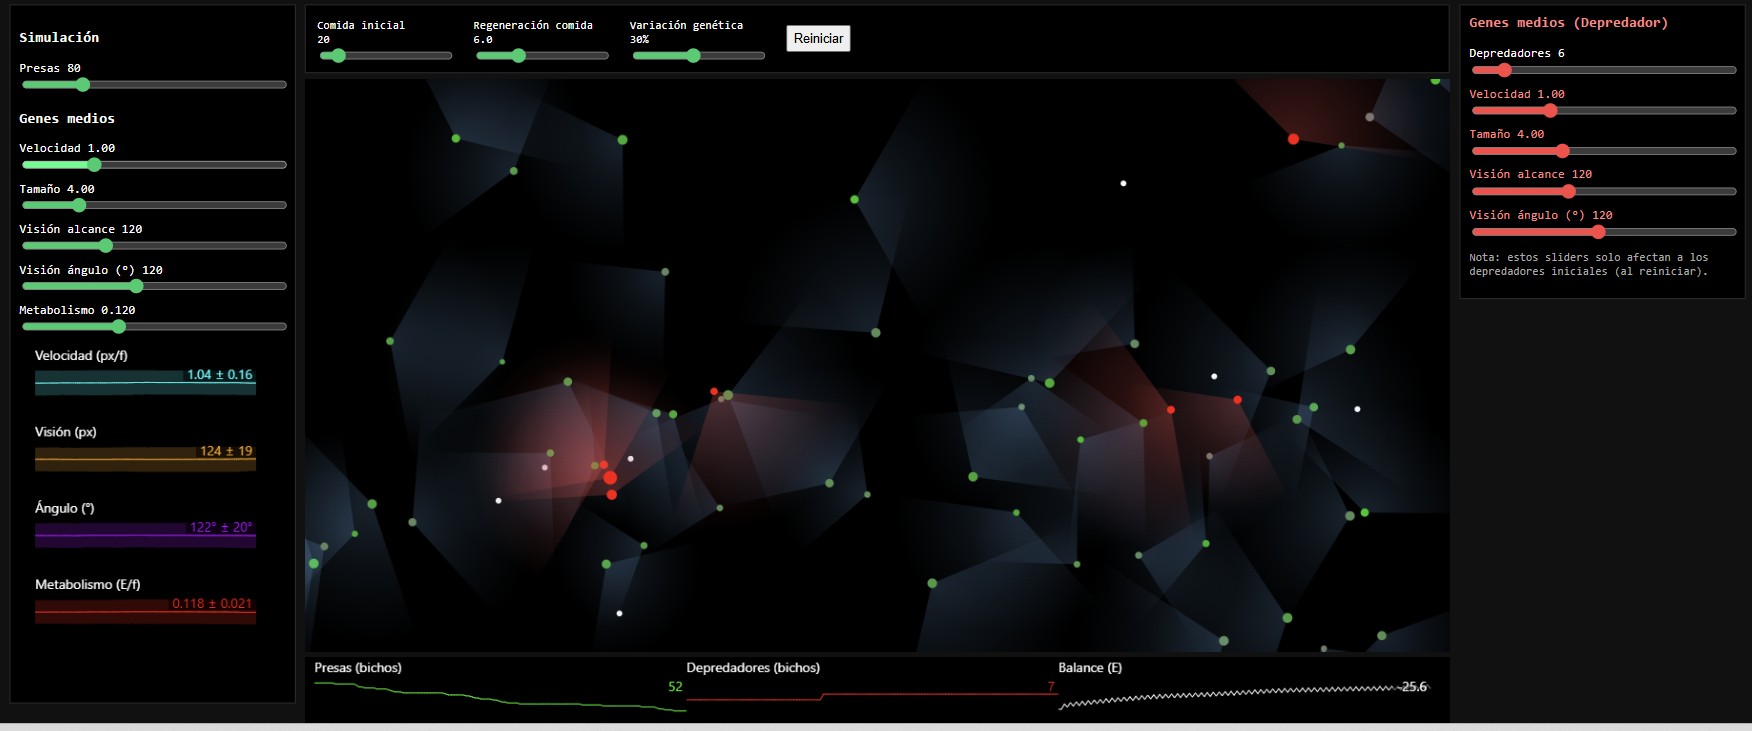Click the red predator Tamaño slider handle

[1562, 151]
